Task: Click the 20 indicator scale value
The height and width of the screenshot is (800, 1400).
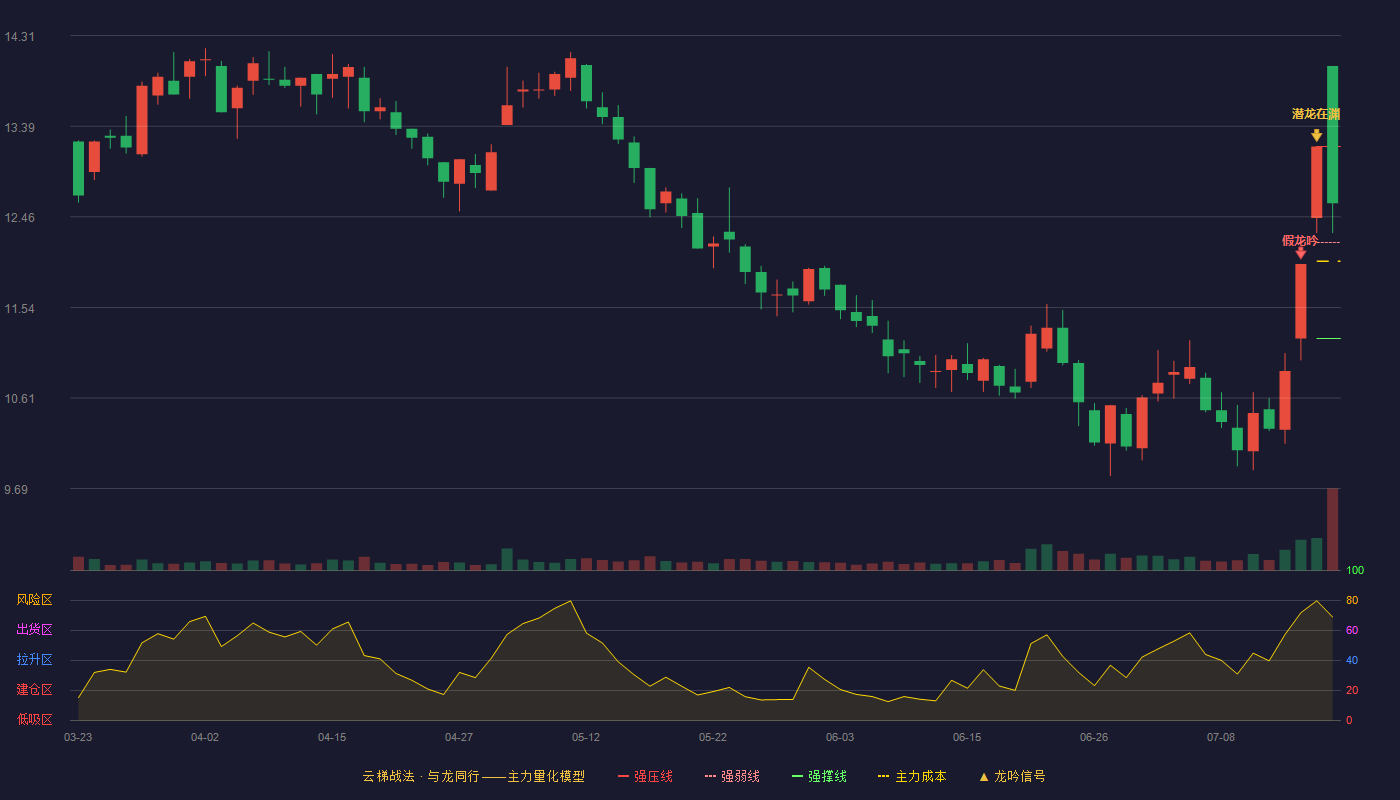Action: coord(1352,690)
